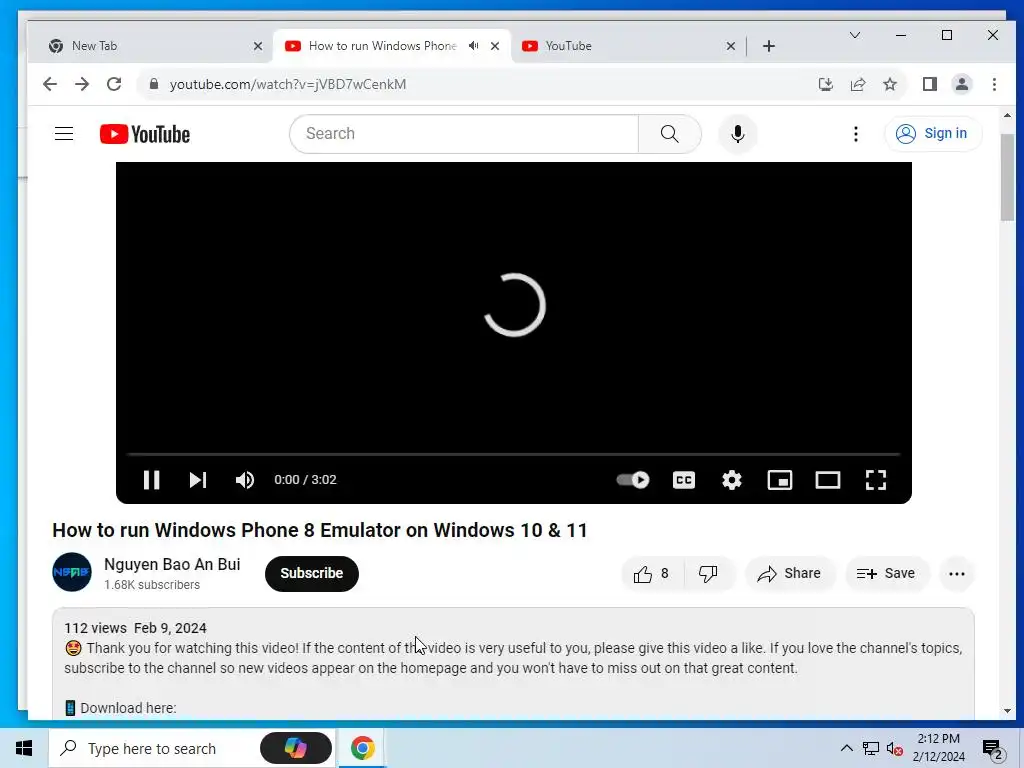Open the Chrome three-dot menu
Image resolution: width=1024 pixels, height=768 pixels.
tap(994, 84)
